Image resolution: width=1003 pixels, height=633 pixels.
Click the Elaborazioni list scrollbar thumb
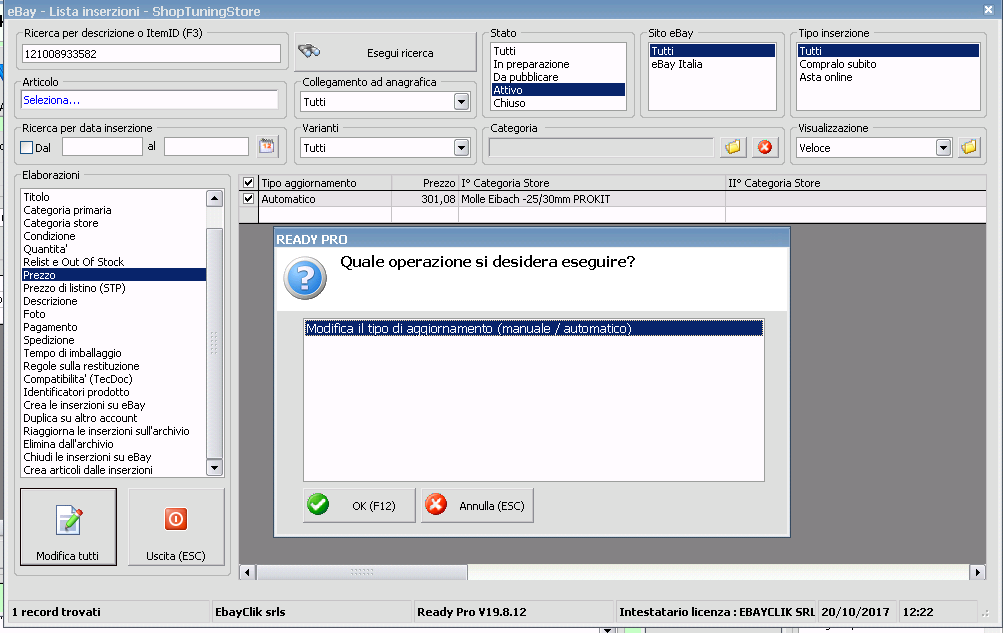point(214,342)
